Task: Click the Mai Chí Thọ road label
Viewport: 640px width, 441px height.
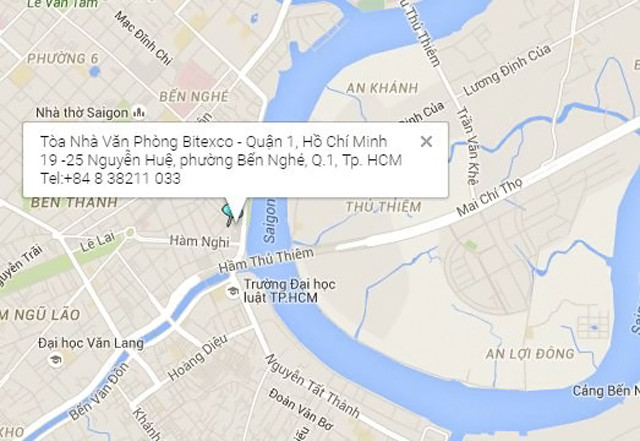Action: click(489, 197)
